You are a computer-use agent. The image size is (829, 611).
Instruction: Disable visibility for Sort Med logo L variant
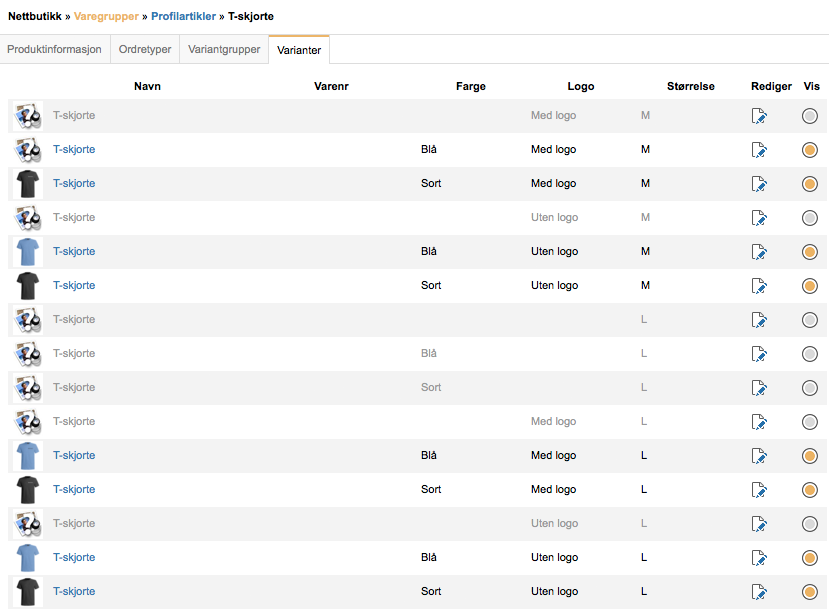click(810, 490)
